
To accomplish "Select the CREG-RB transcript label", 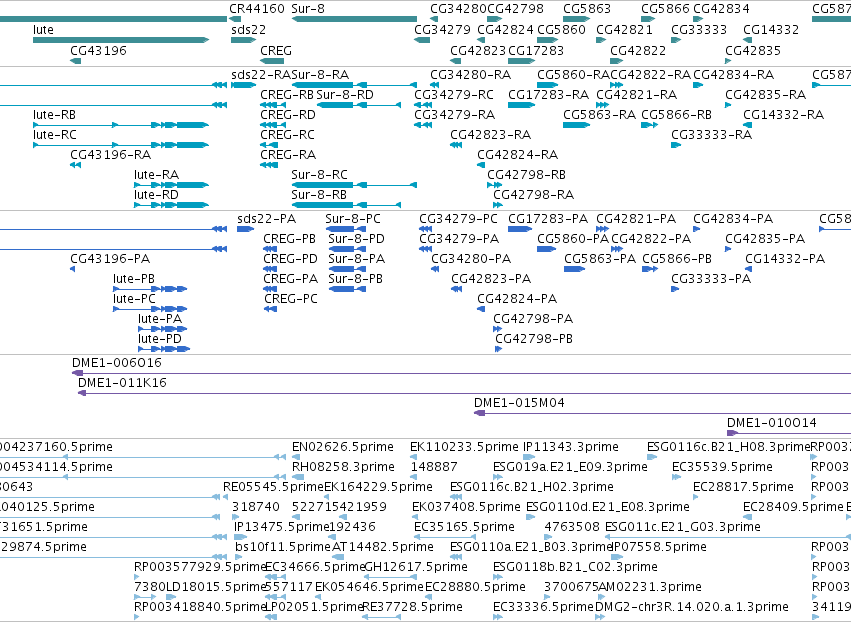I will tap(287, 95).
